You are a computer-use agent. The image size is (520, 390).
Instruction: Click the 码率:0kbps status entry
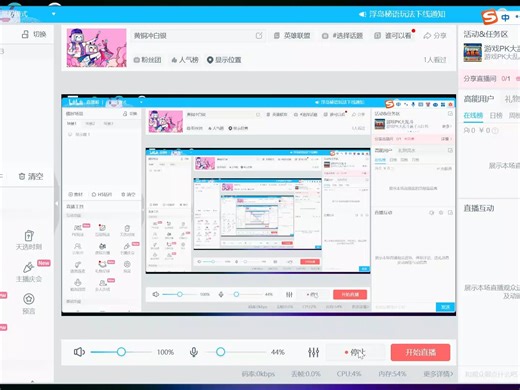pyautogui.click(x=258, y=374)
